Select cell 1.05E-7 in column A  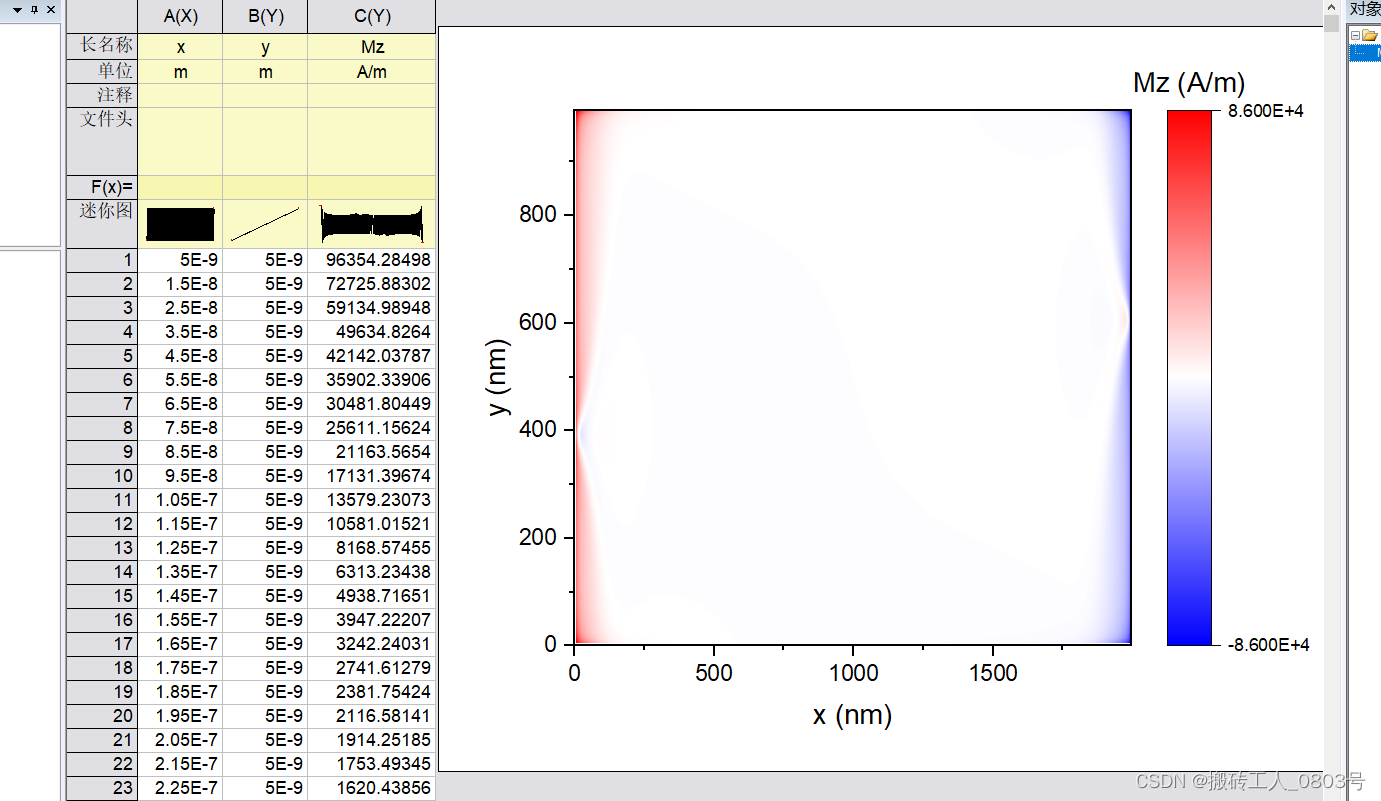(180, 500)
